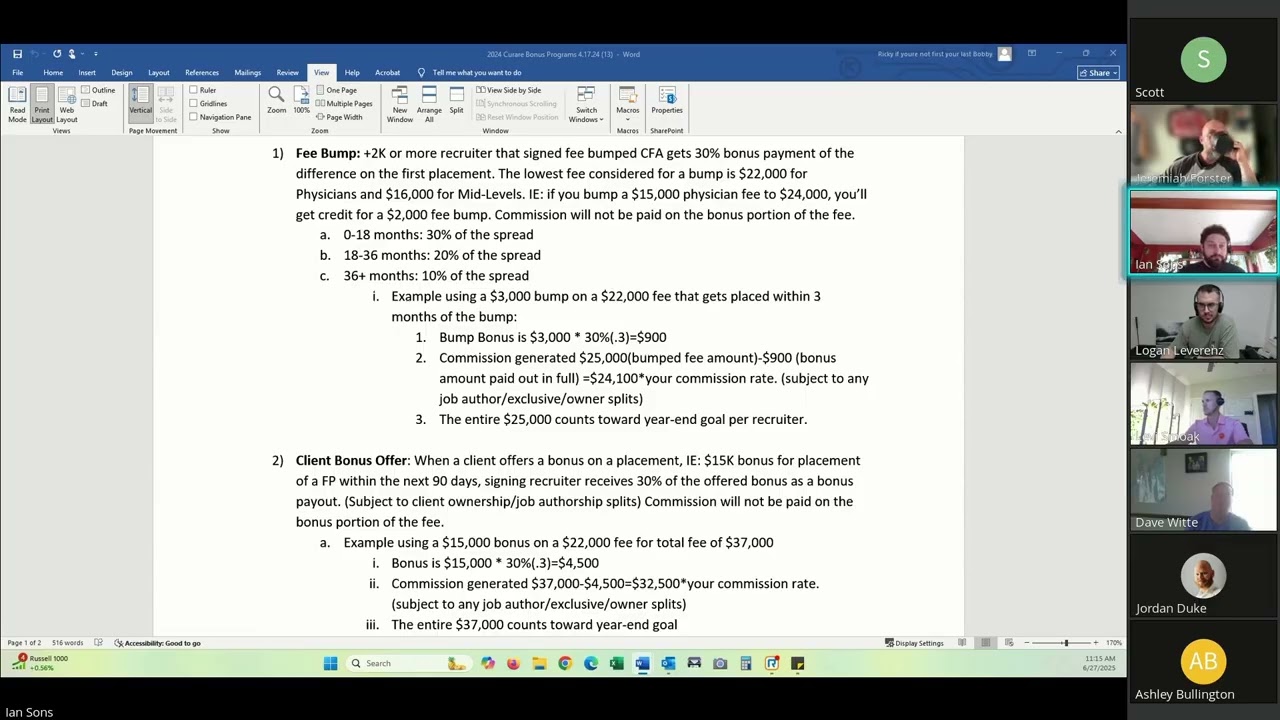Open a New Window
Viewport: 1280px width, 720px height.
point(399,105)
